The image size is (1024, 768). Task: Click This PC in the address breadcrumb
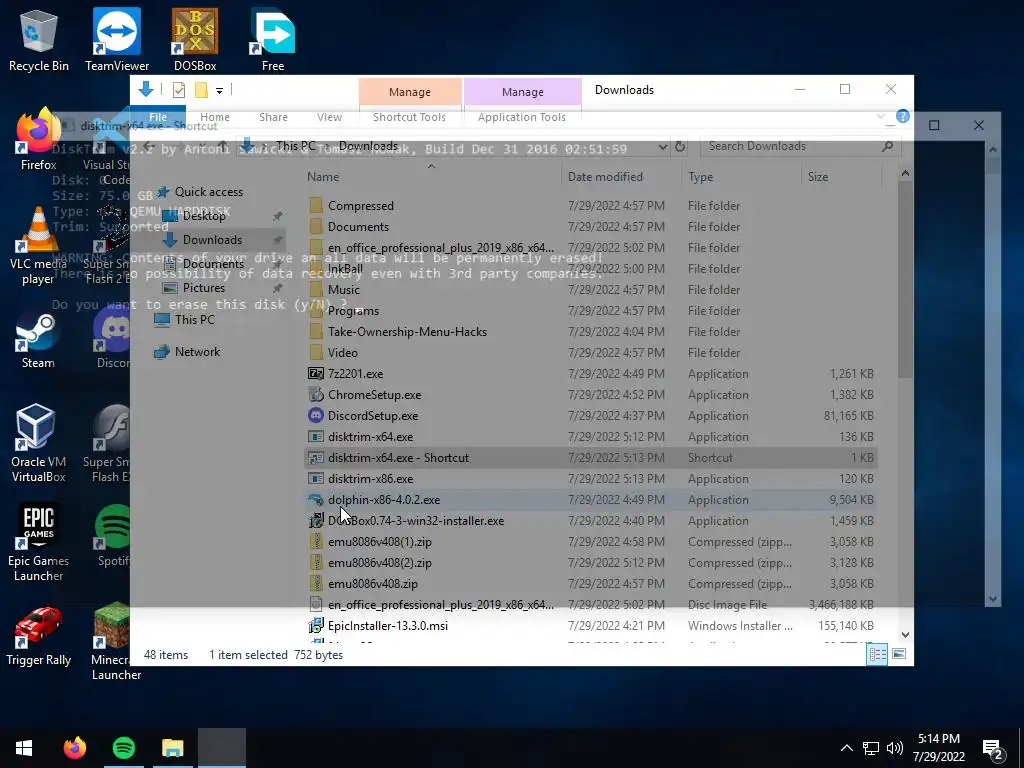(x=296, y=146)
